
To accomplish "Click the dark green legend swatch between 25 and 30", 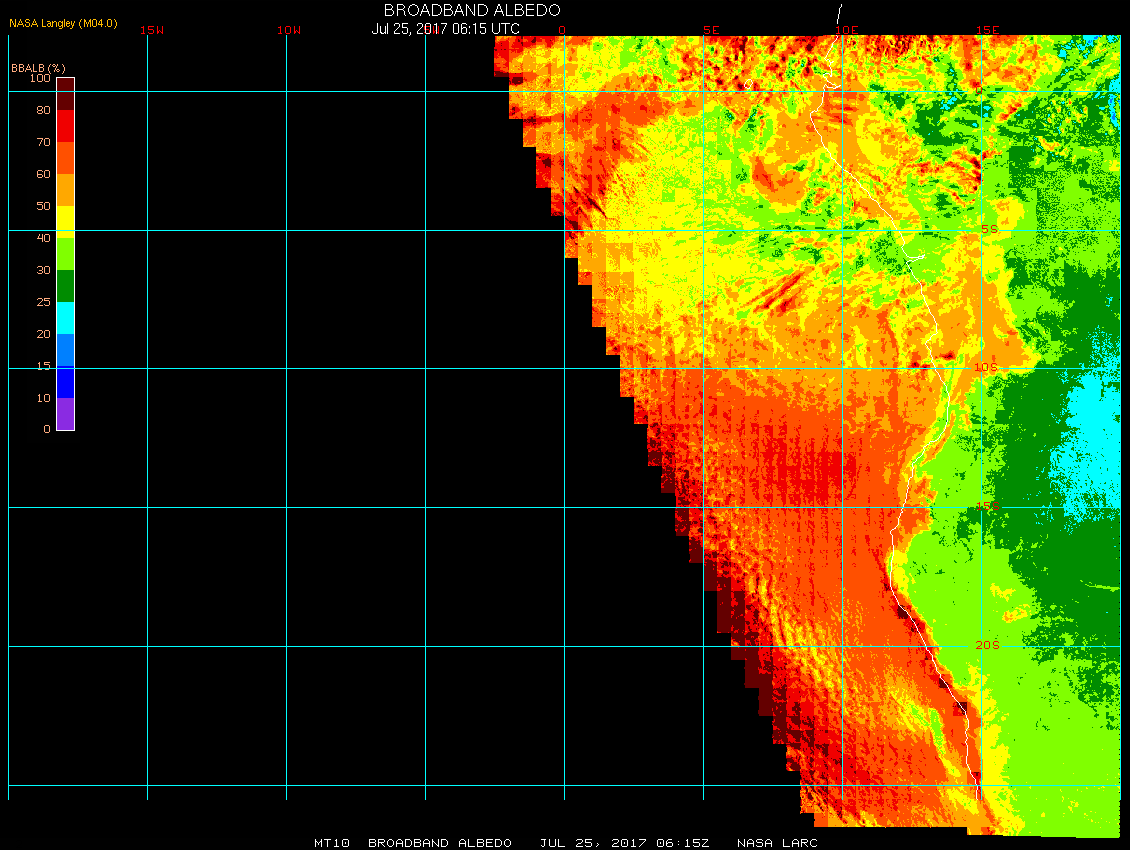I will (66, 286).
